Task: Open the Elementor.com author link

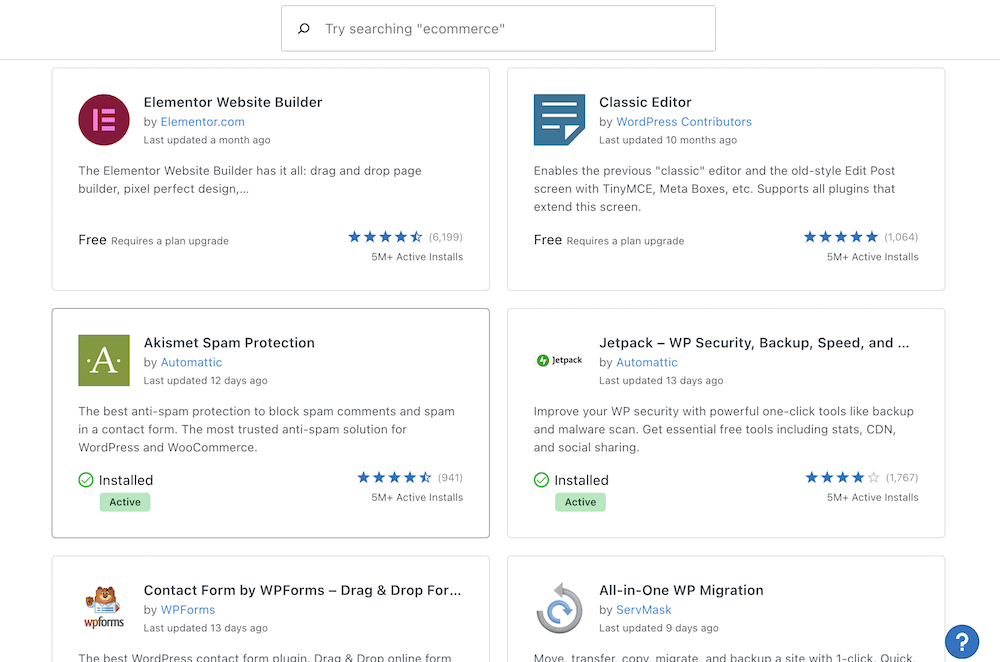Action: tap(203, 121)
